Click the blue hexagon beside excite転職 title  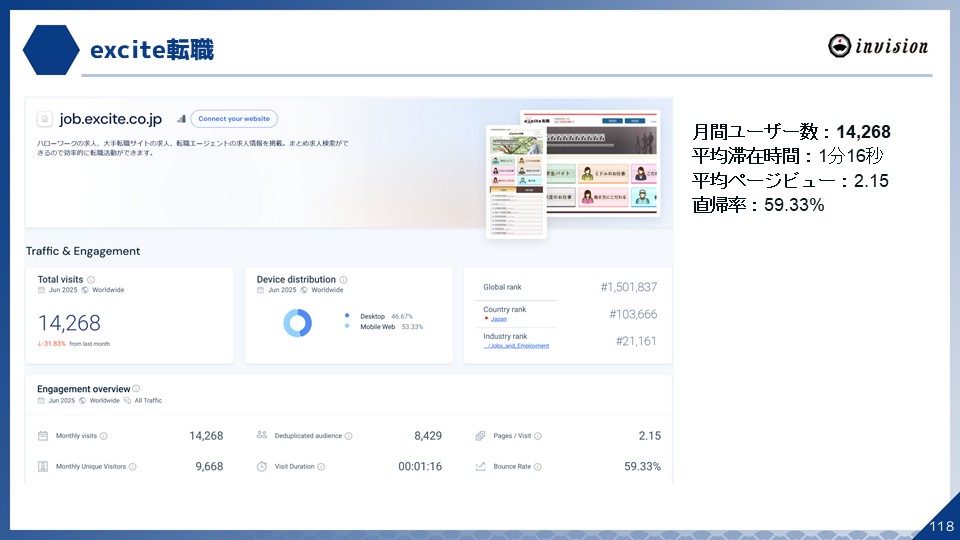coord(51,50)
